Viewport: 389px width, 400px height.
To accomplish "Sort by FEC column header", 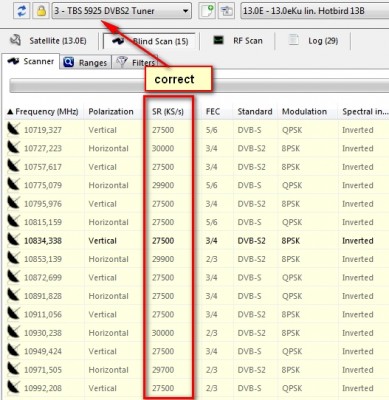I will coord(213,111).
